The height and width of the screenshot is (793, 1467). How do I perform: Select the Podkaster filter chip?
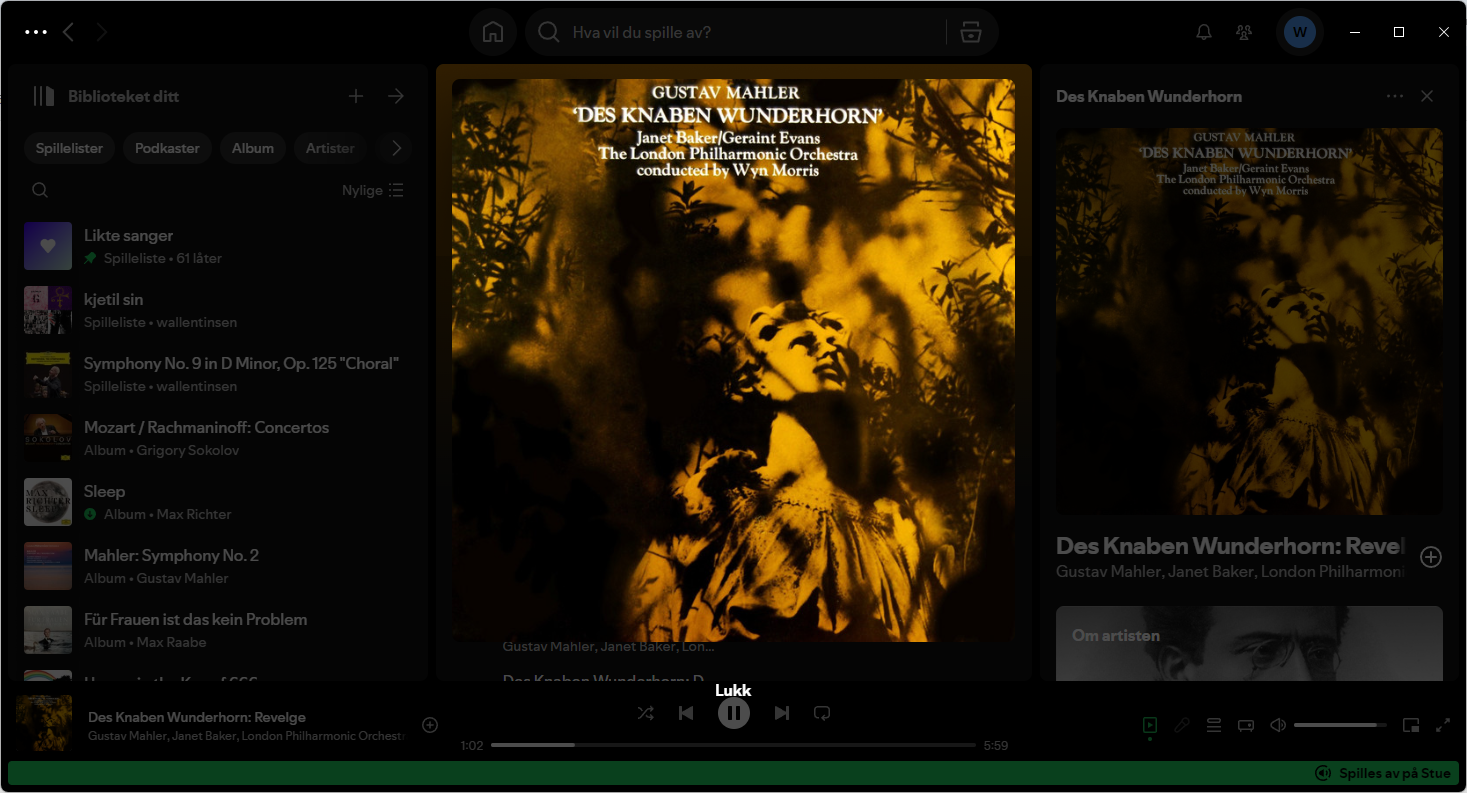[167, 148]
